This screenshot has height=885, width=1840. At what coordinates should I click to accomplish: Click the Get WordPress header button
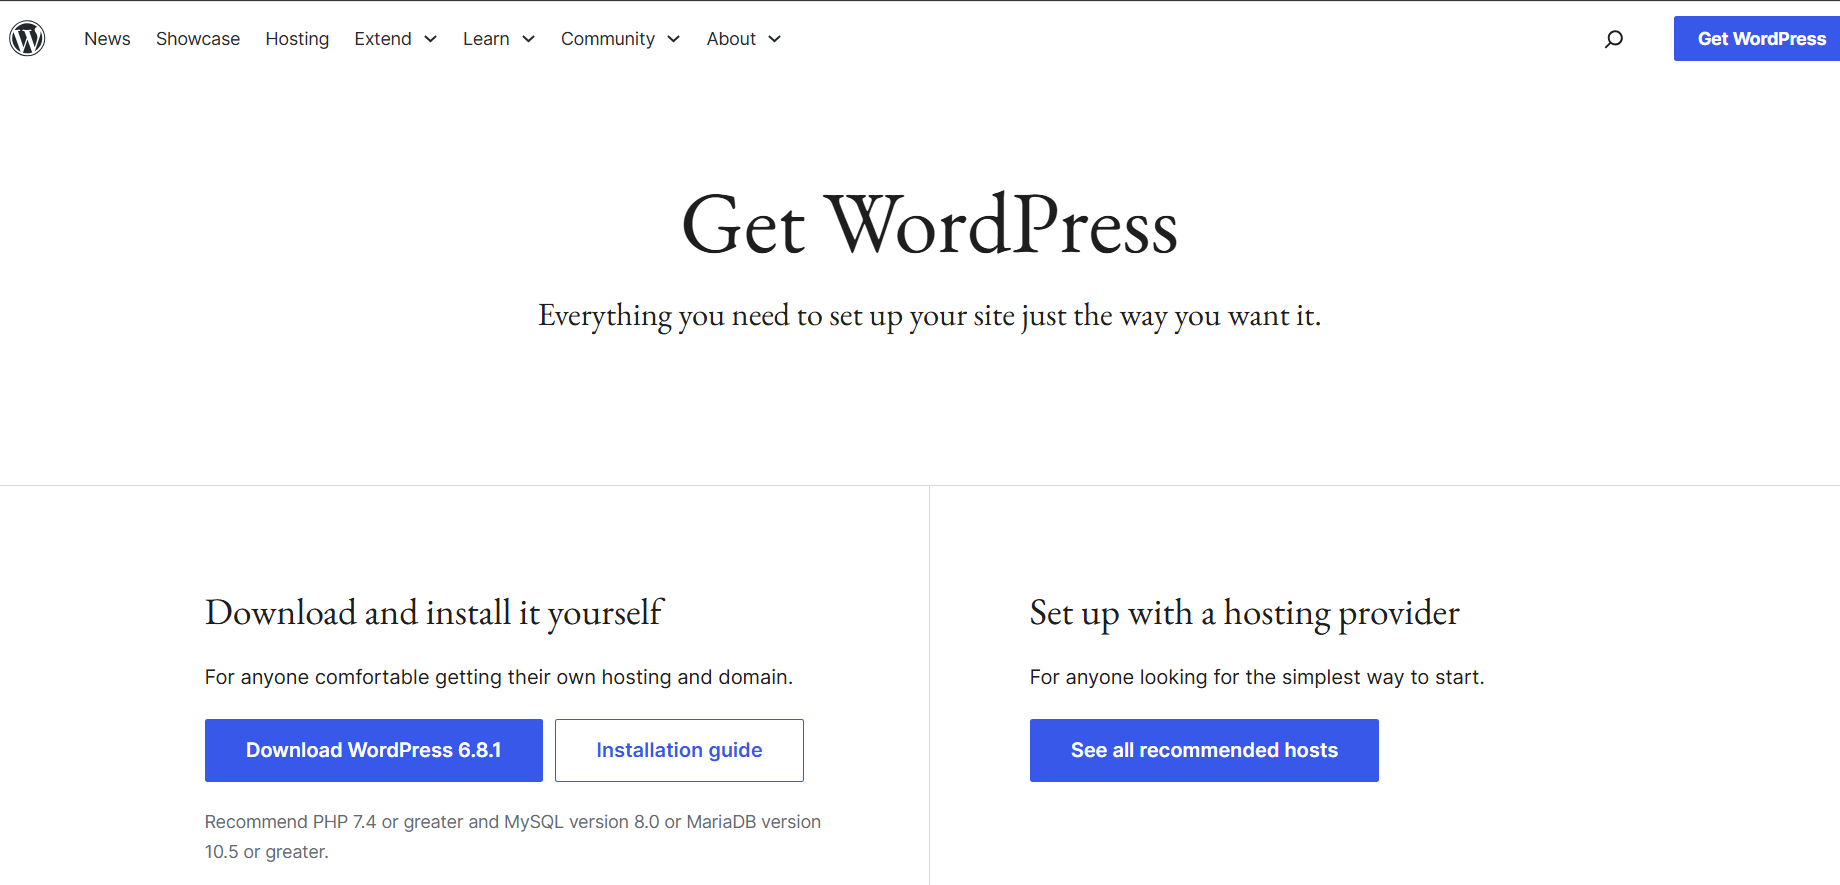pyautogui.click(x=1757, y=39)
